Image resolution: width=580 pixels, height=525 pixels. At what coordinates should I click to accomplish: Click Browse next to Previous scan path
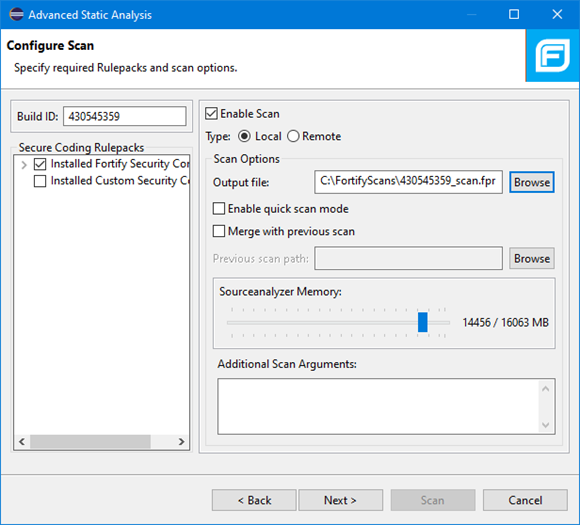pos(532,258)
